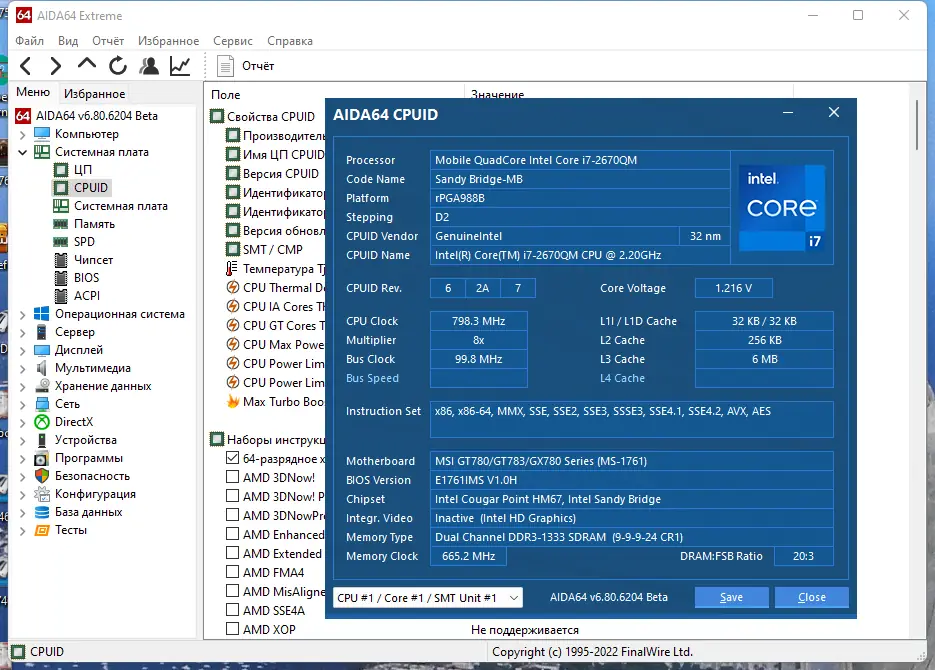Click the forward navigation arrow in toolbar
Image resolution: width=935 pixels, height=670 pixels.
click(56, 66)
